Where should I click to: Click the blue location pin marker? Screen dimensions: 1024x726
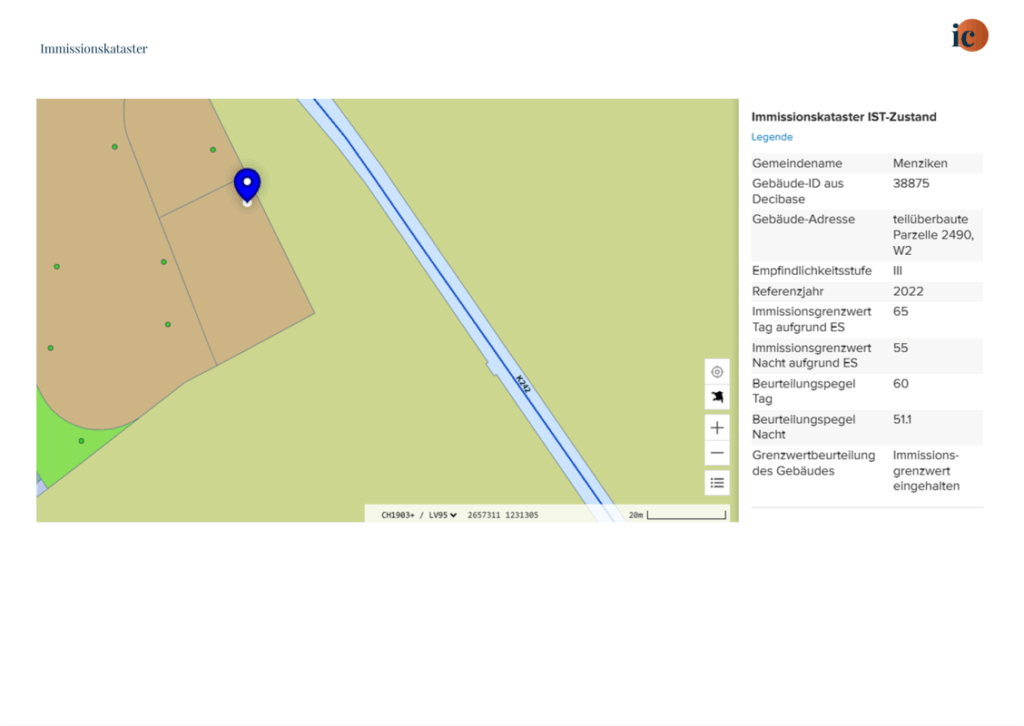pyautogui.click(x=247, y=185)
